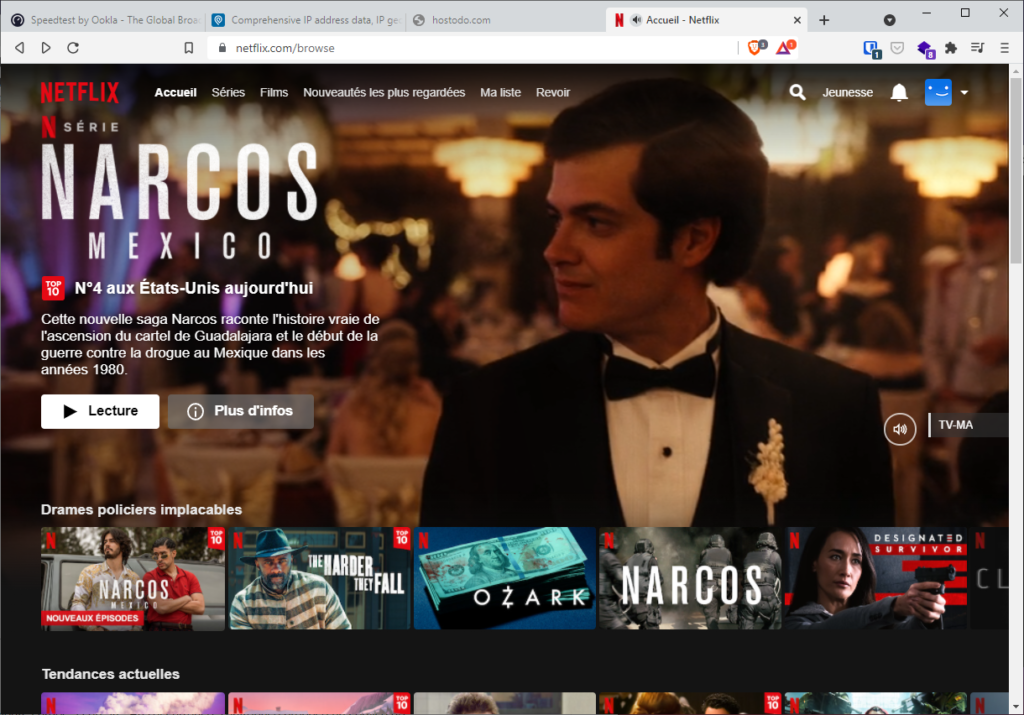Open the Extensions puzzle piece menu
The image size is (1024, 715).
tap(951, 48)
